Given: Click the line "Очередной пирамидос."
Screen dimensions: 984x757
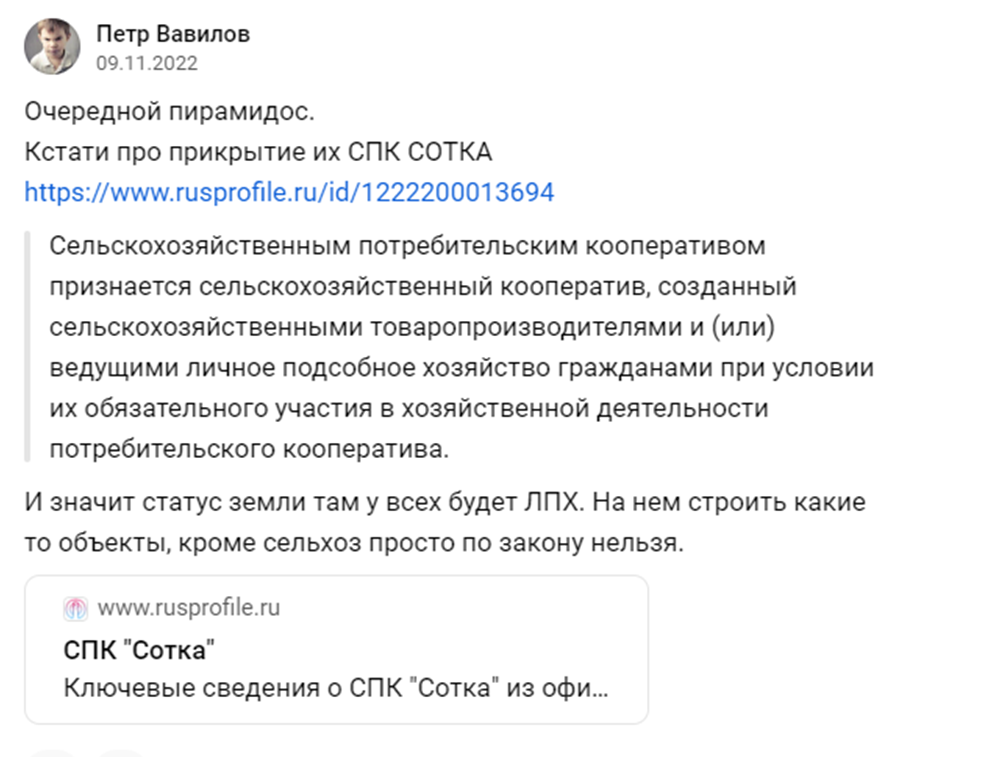Looking at the screenshot, I should click(160, 110).
